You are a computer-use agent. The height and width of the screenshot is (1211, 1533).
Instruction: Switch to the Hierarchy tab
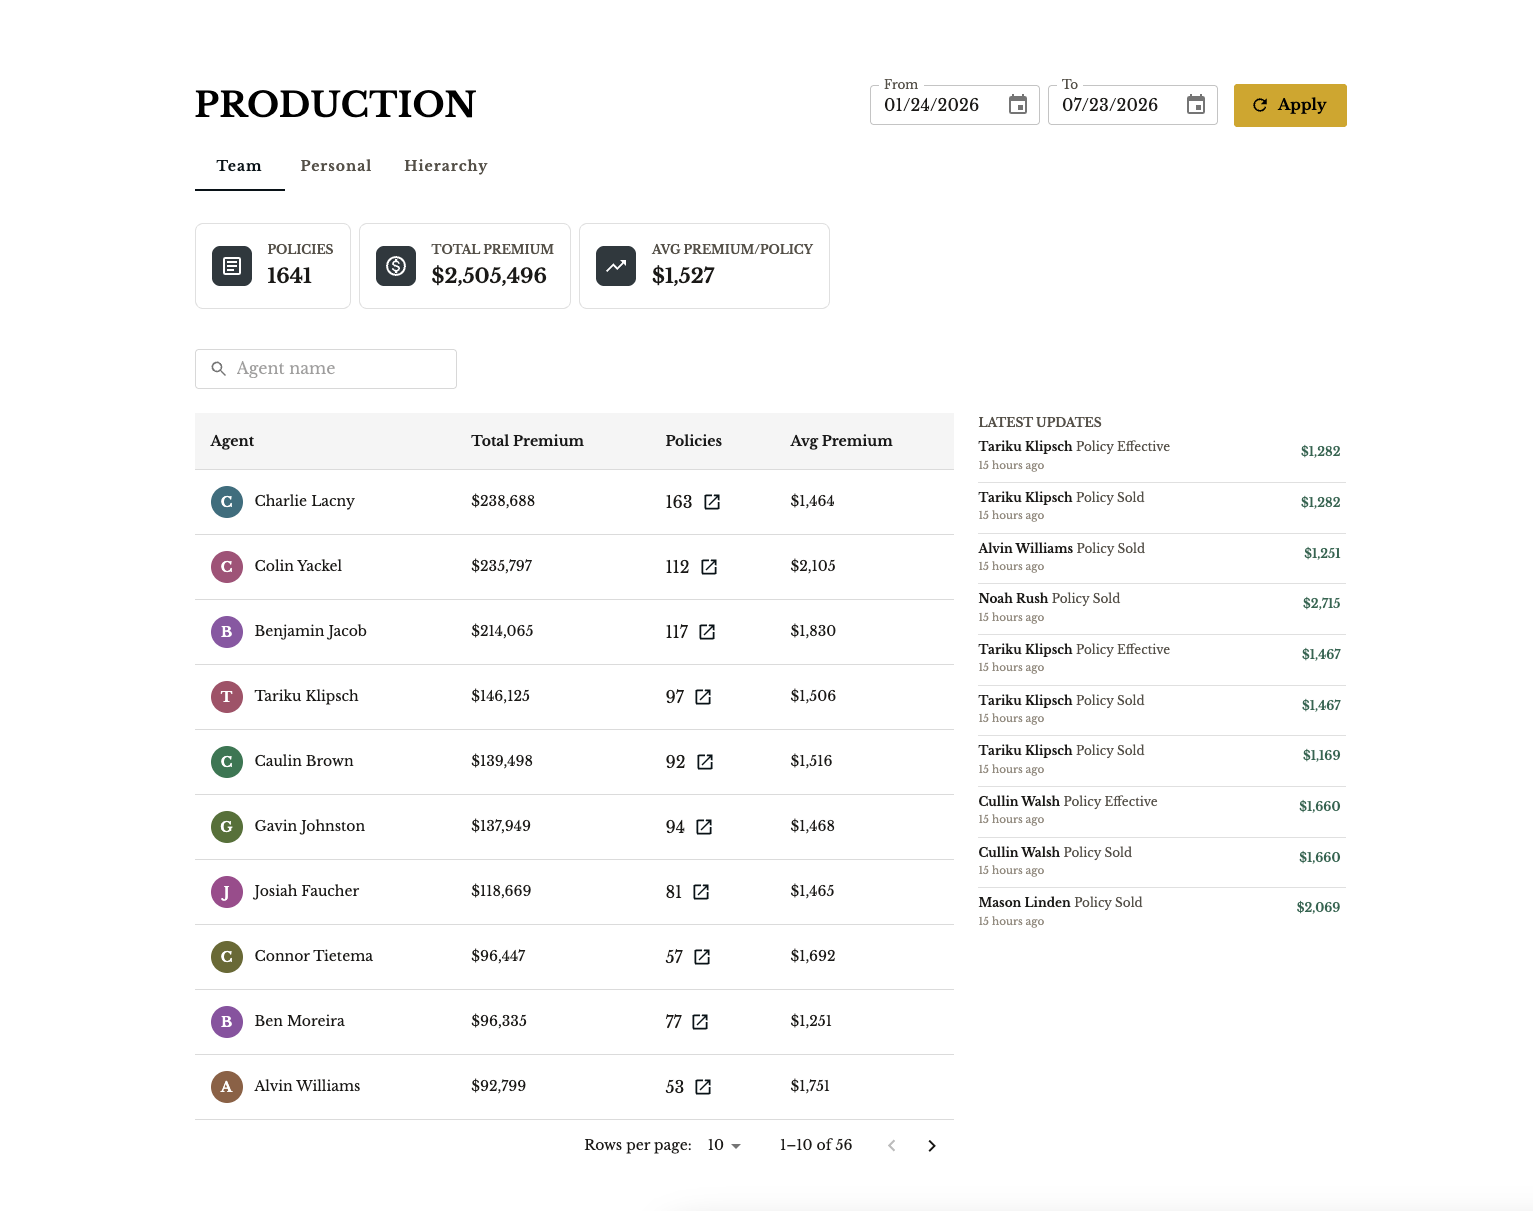point(446,166)
